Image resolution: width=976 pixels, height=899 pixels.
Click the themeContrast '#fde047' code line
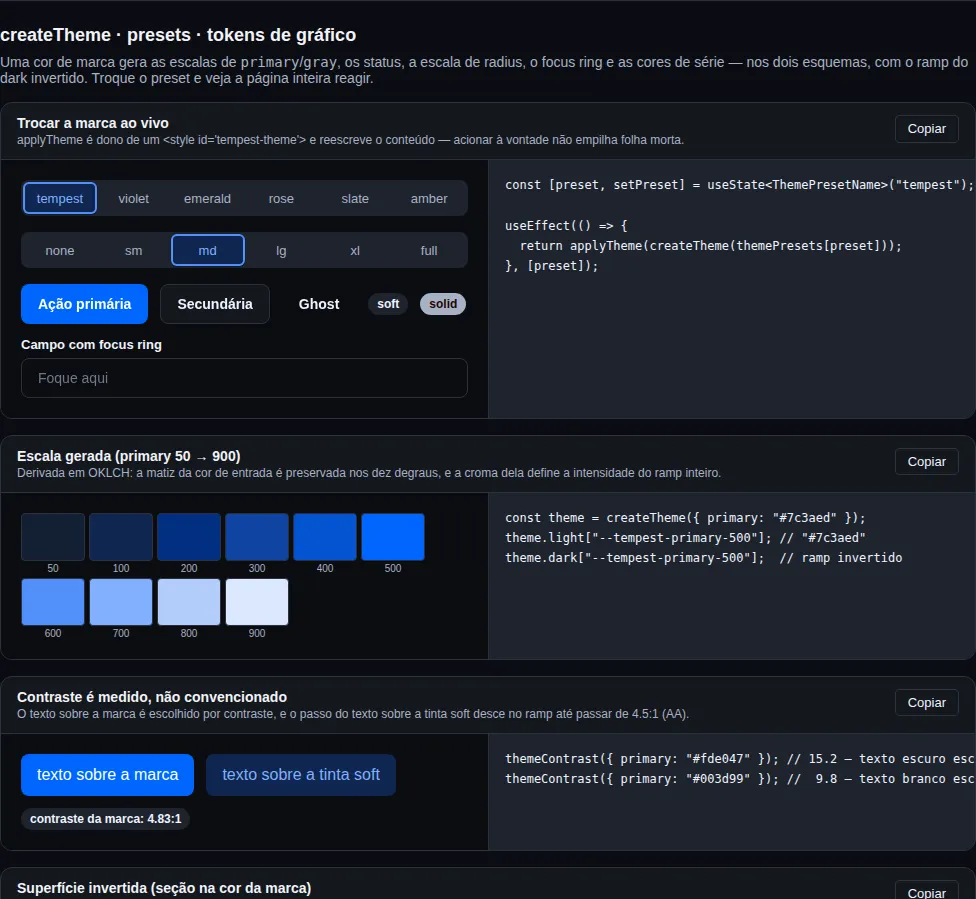pos(739,758)
